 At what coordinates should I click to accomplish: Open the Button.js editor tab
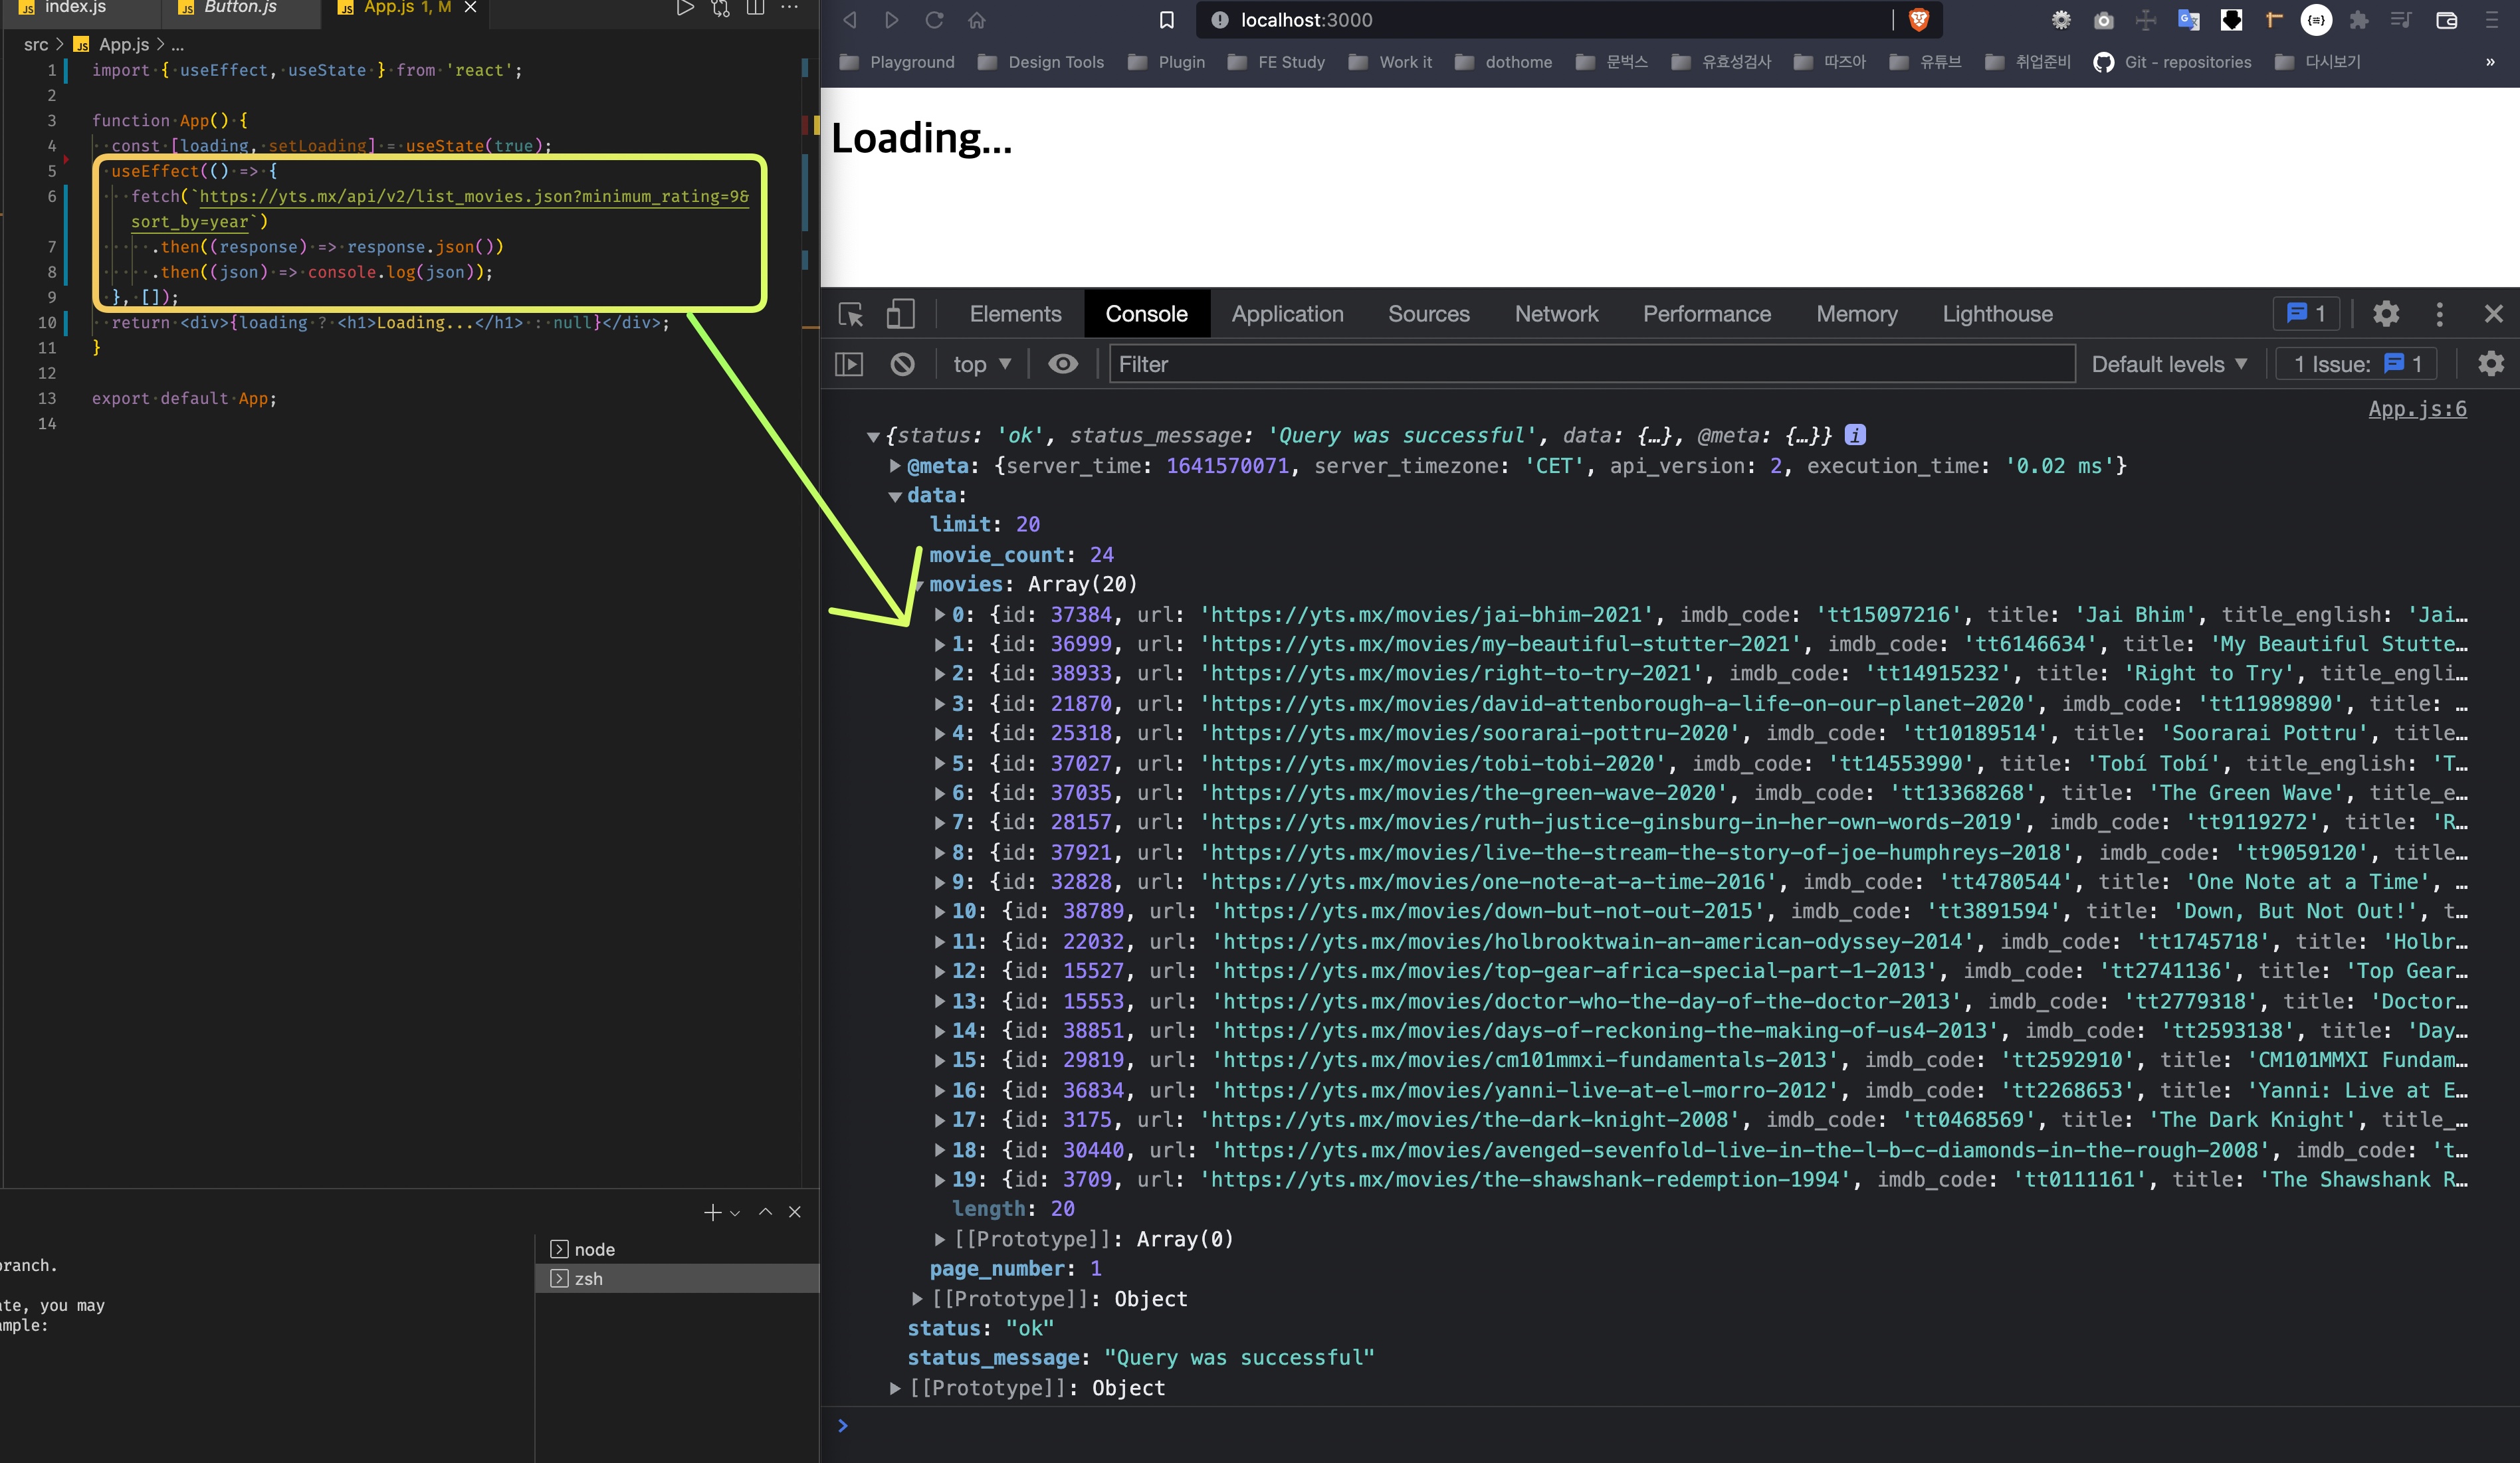239,8
